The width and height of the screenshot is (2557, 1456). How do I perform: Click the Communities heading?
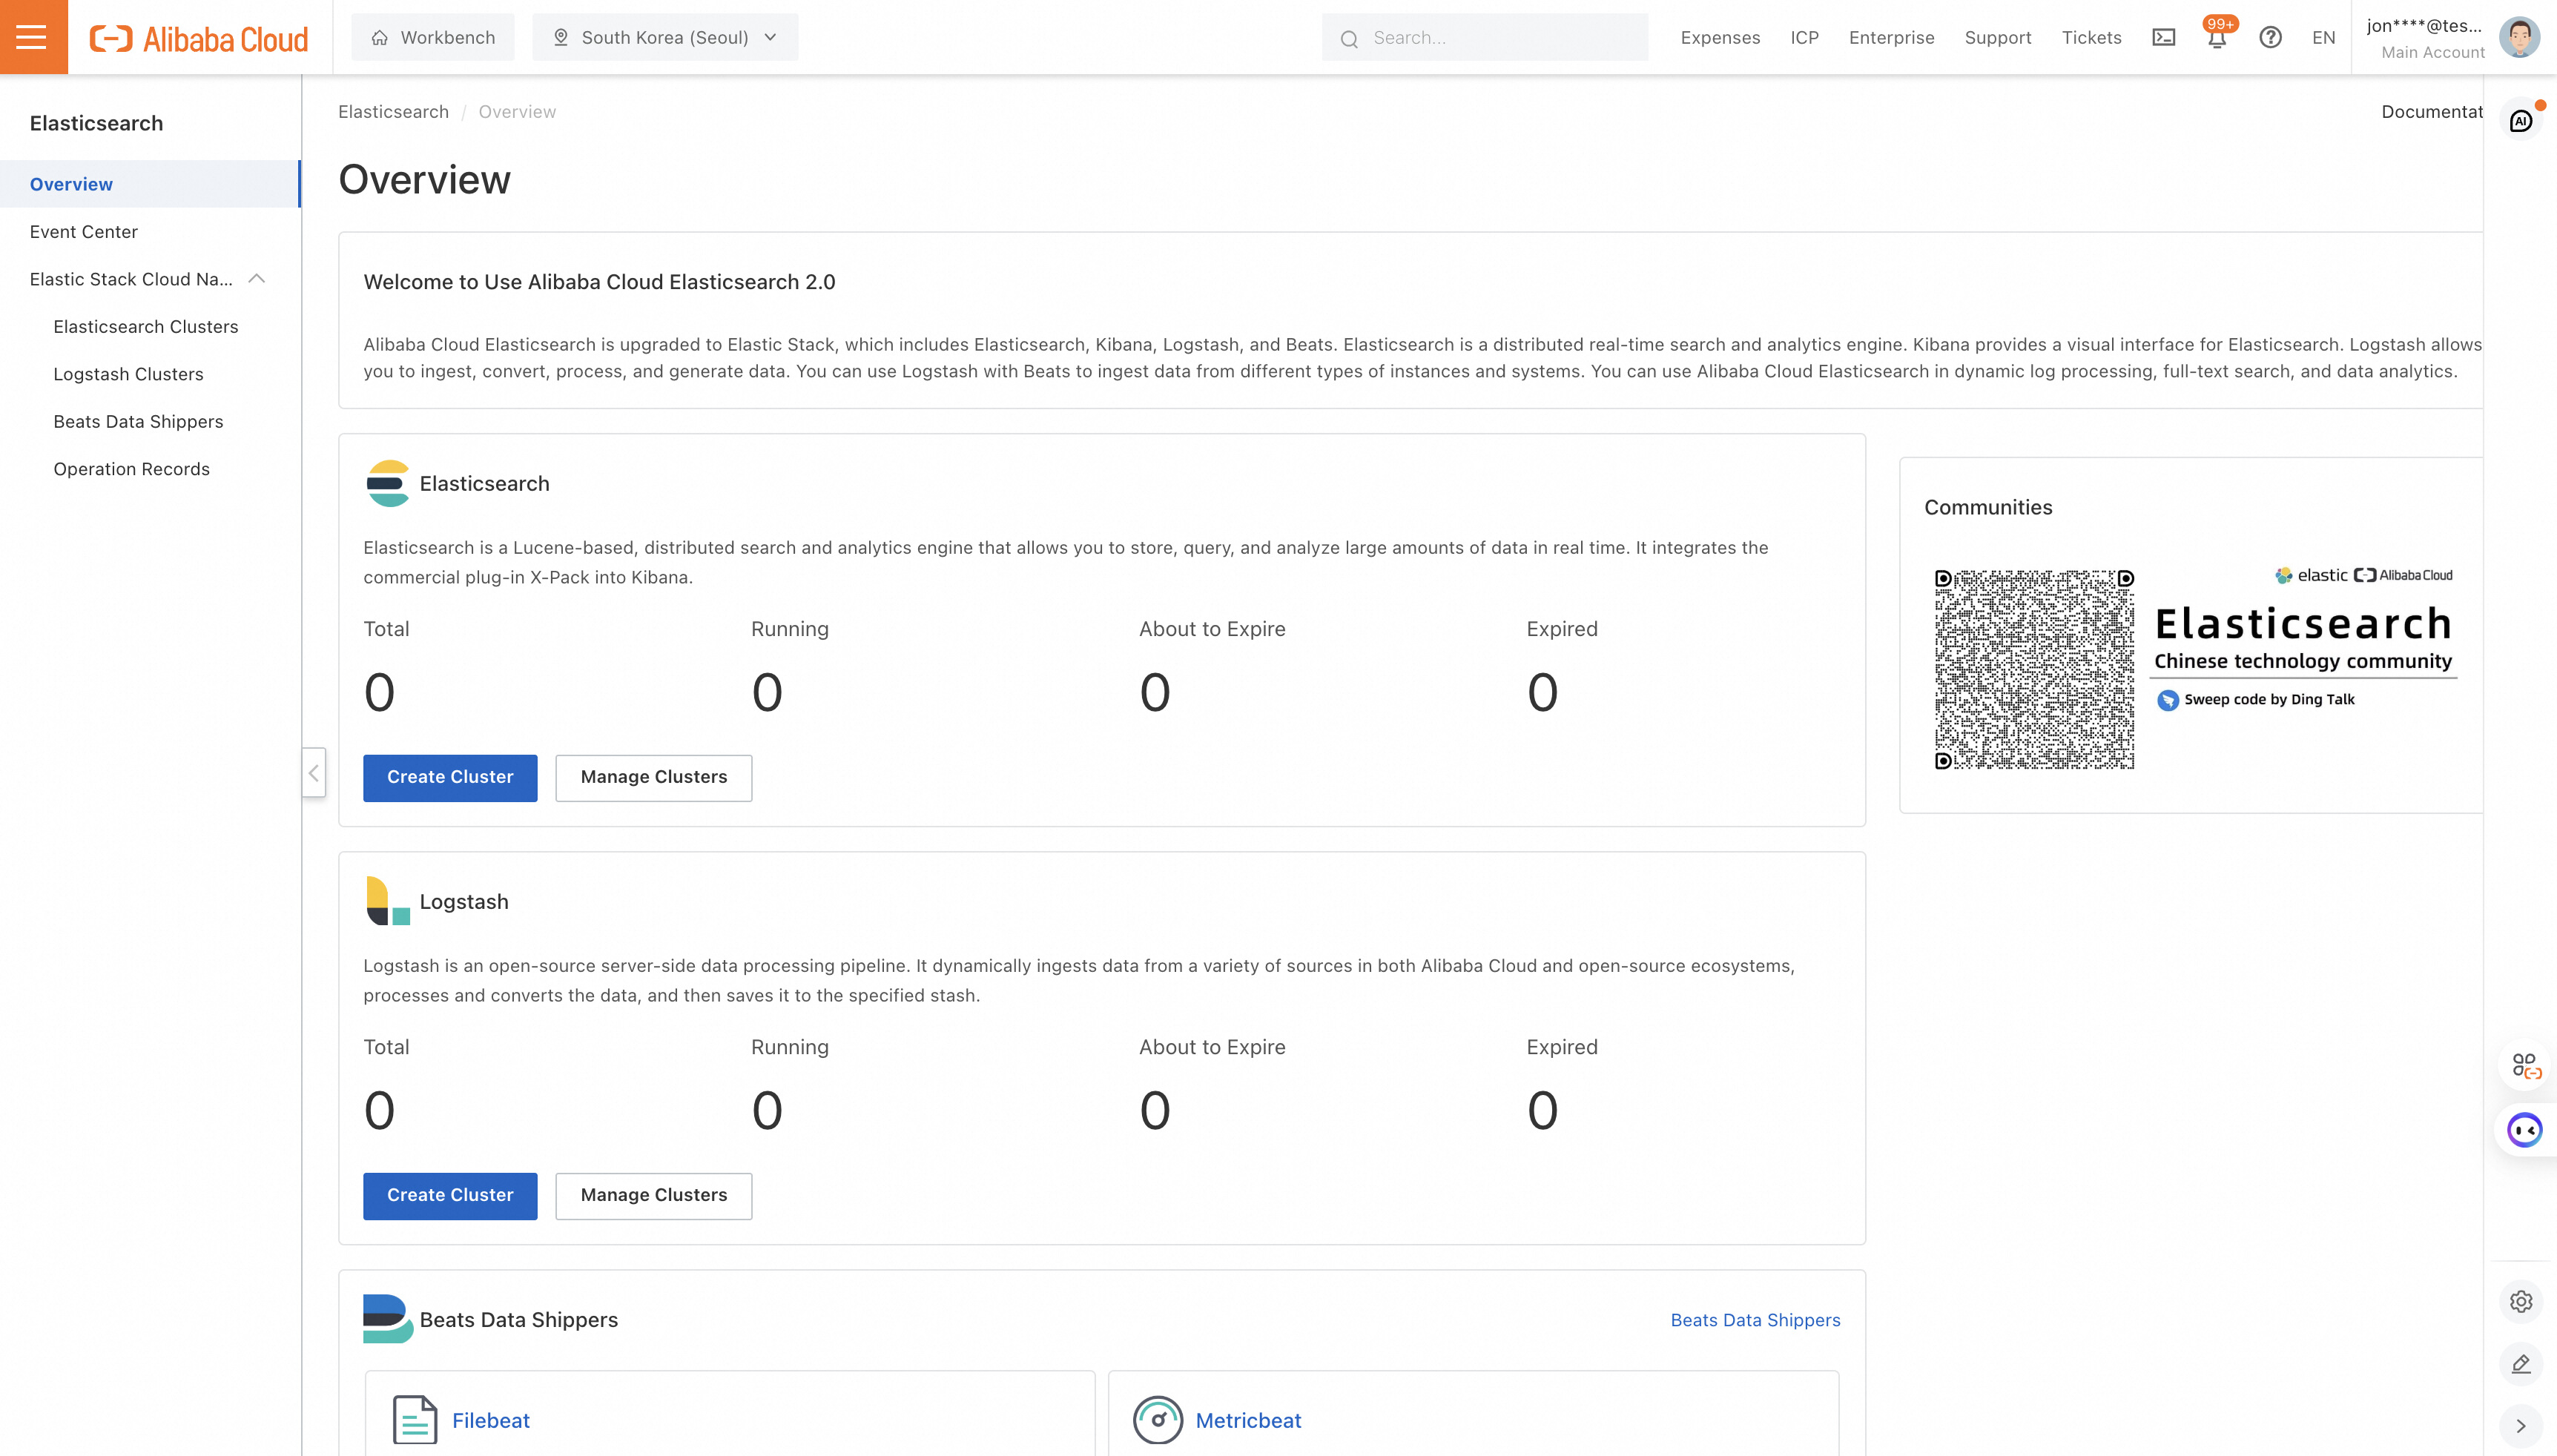point(1988,508)
